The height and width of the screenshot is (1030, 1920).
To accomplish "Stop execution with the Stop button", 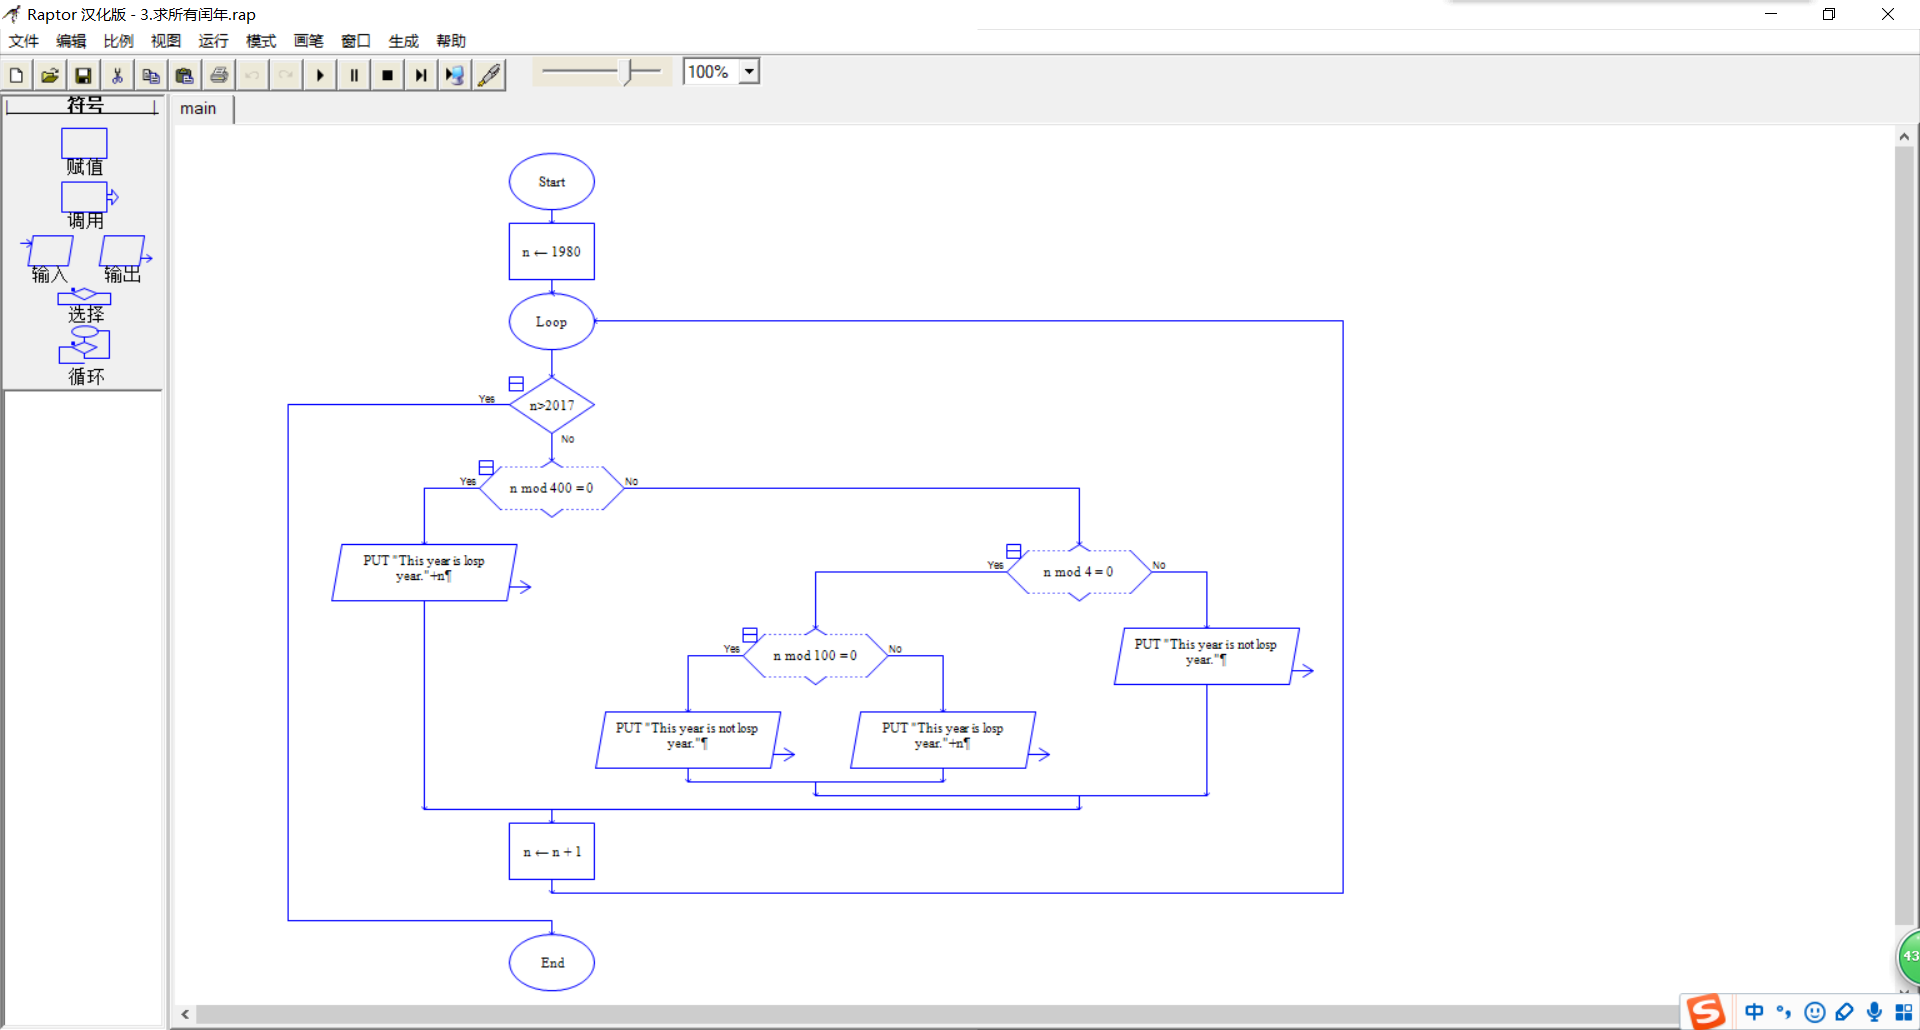I will (388, 75).
